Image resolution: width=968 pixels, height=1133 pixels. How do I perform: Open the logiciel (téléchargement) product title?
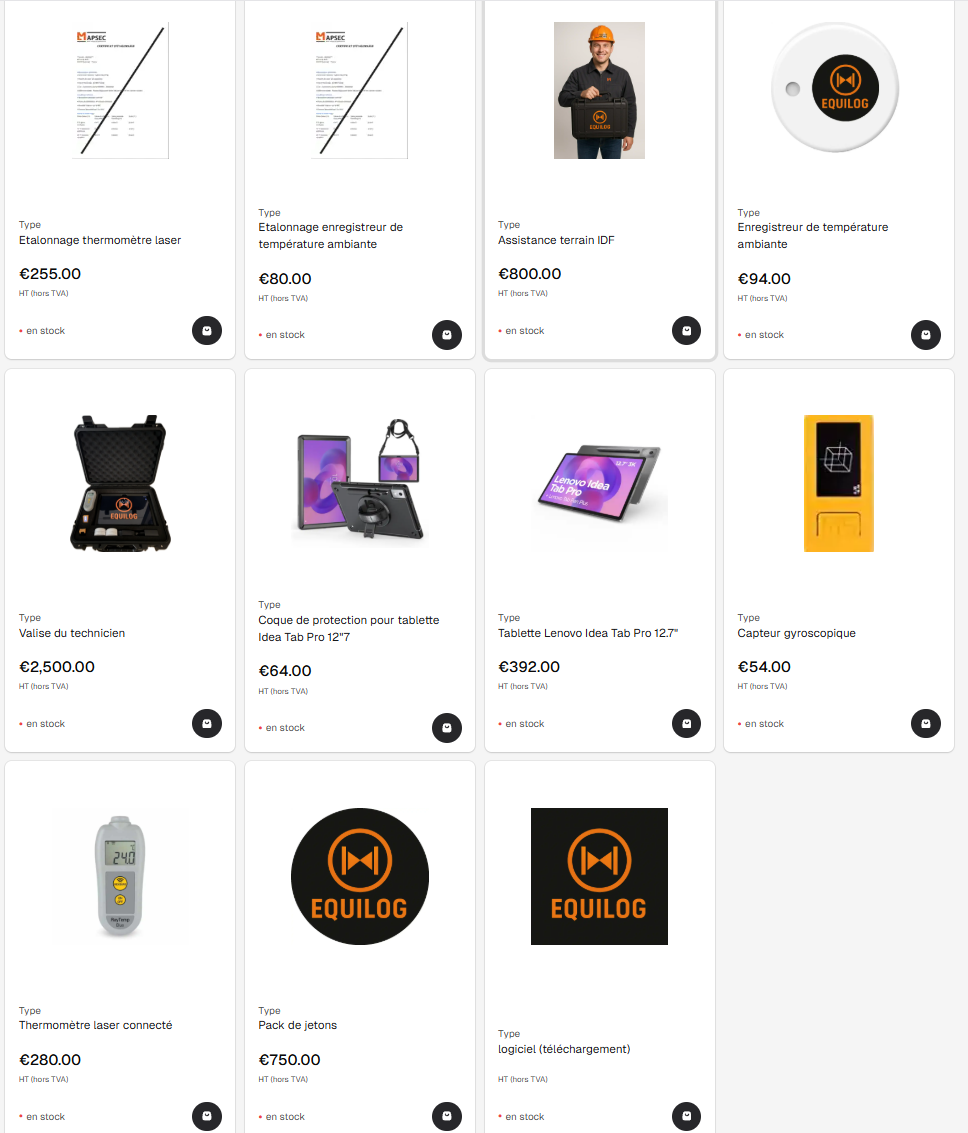564,1049
